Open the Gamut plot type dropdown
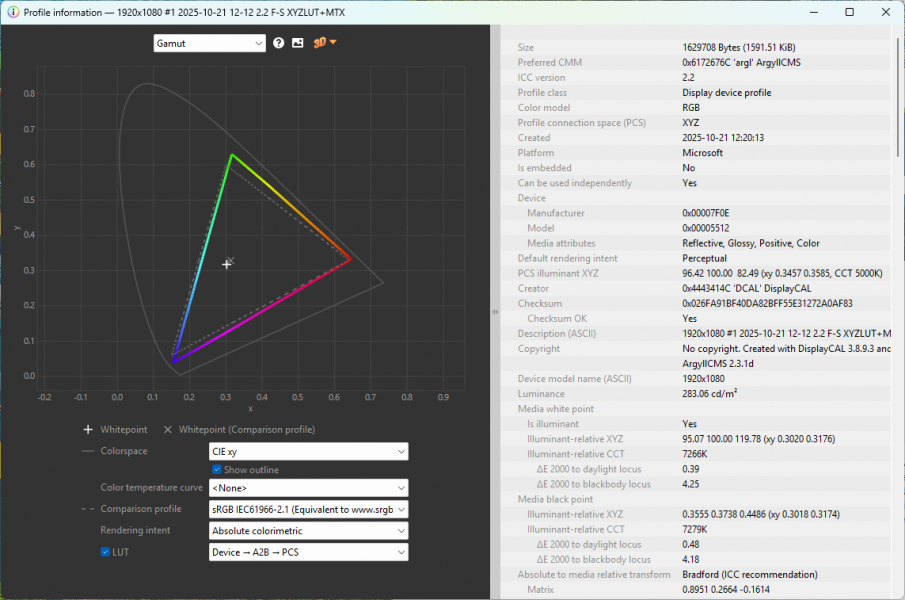The height and width of the screenshot is (600, 905). (x=209, y=43)
